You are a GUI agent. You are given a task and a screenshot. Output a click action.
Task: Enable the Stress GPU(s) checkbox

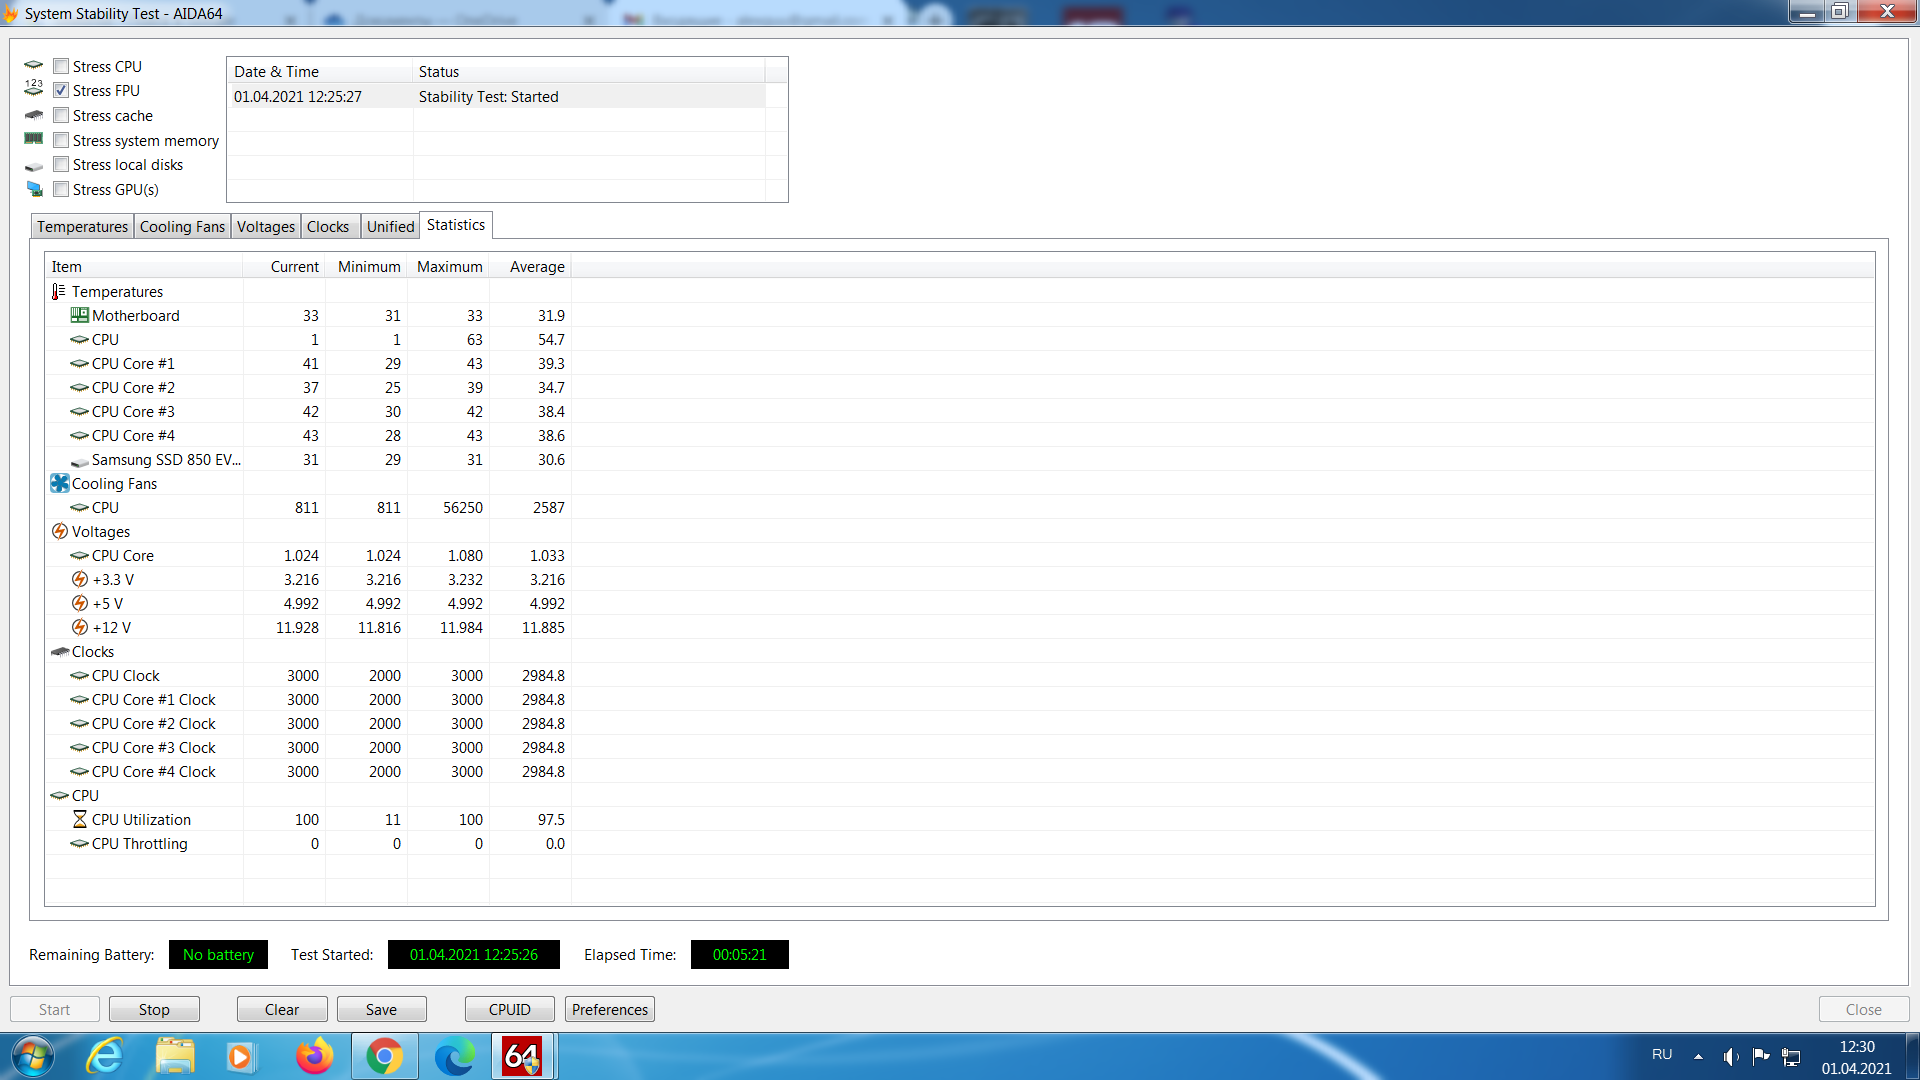(62, 189)
